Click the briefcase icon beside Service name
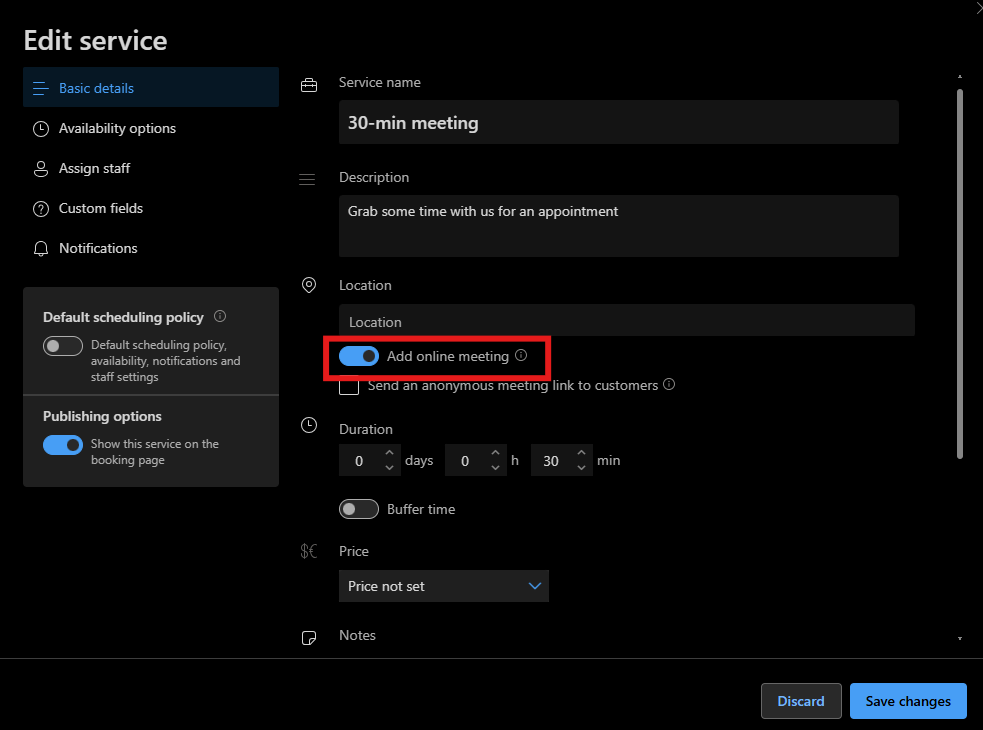This screenshot has width=983, height=730. click(x=309, y=85)
